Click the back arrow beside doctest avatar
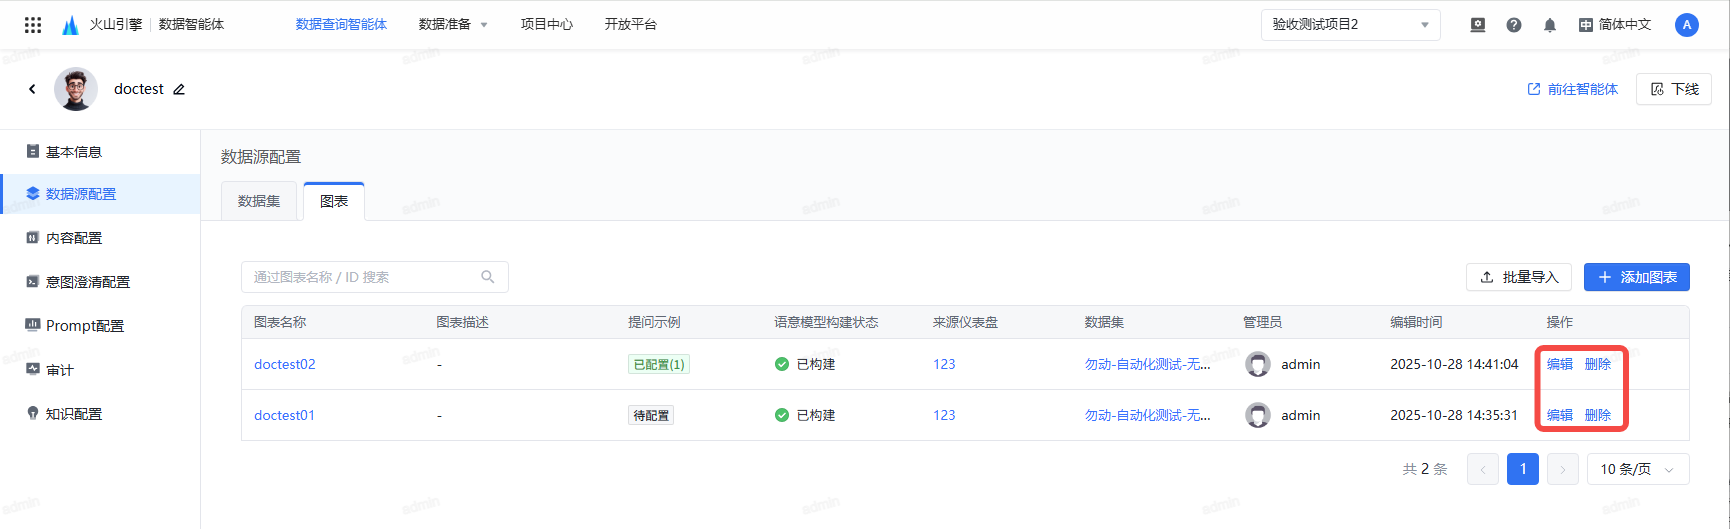Screen dimensions: 1730x529 (x=32, y=89)
